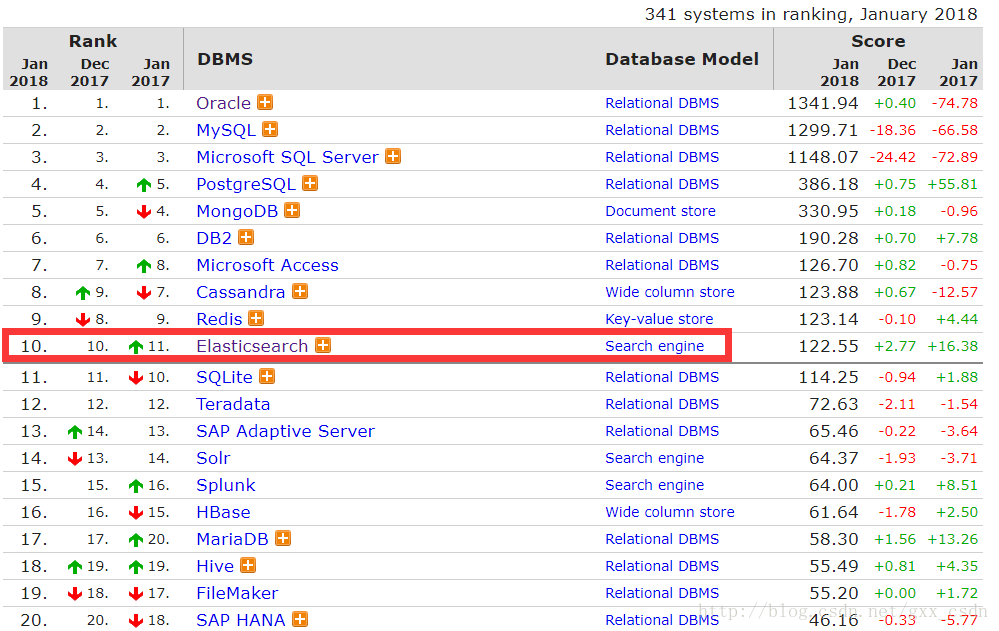Click Wide column store in Cassandra row
Image resolution: width=999 pixels, height=631 pixels.
[x=670, y=292]
